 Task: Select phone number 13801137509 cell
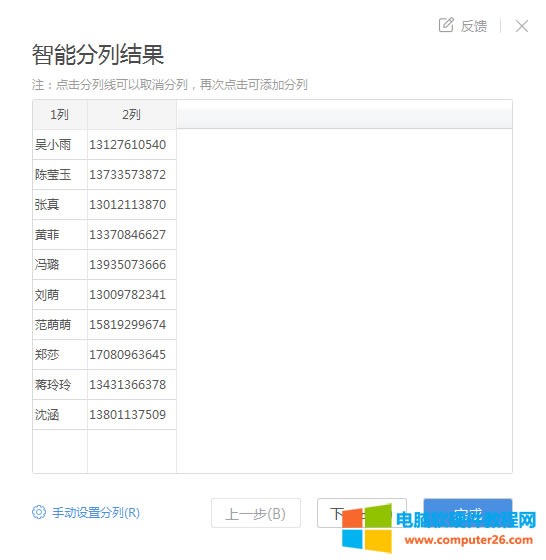(x=132, y=415)
